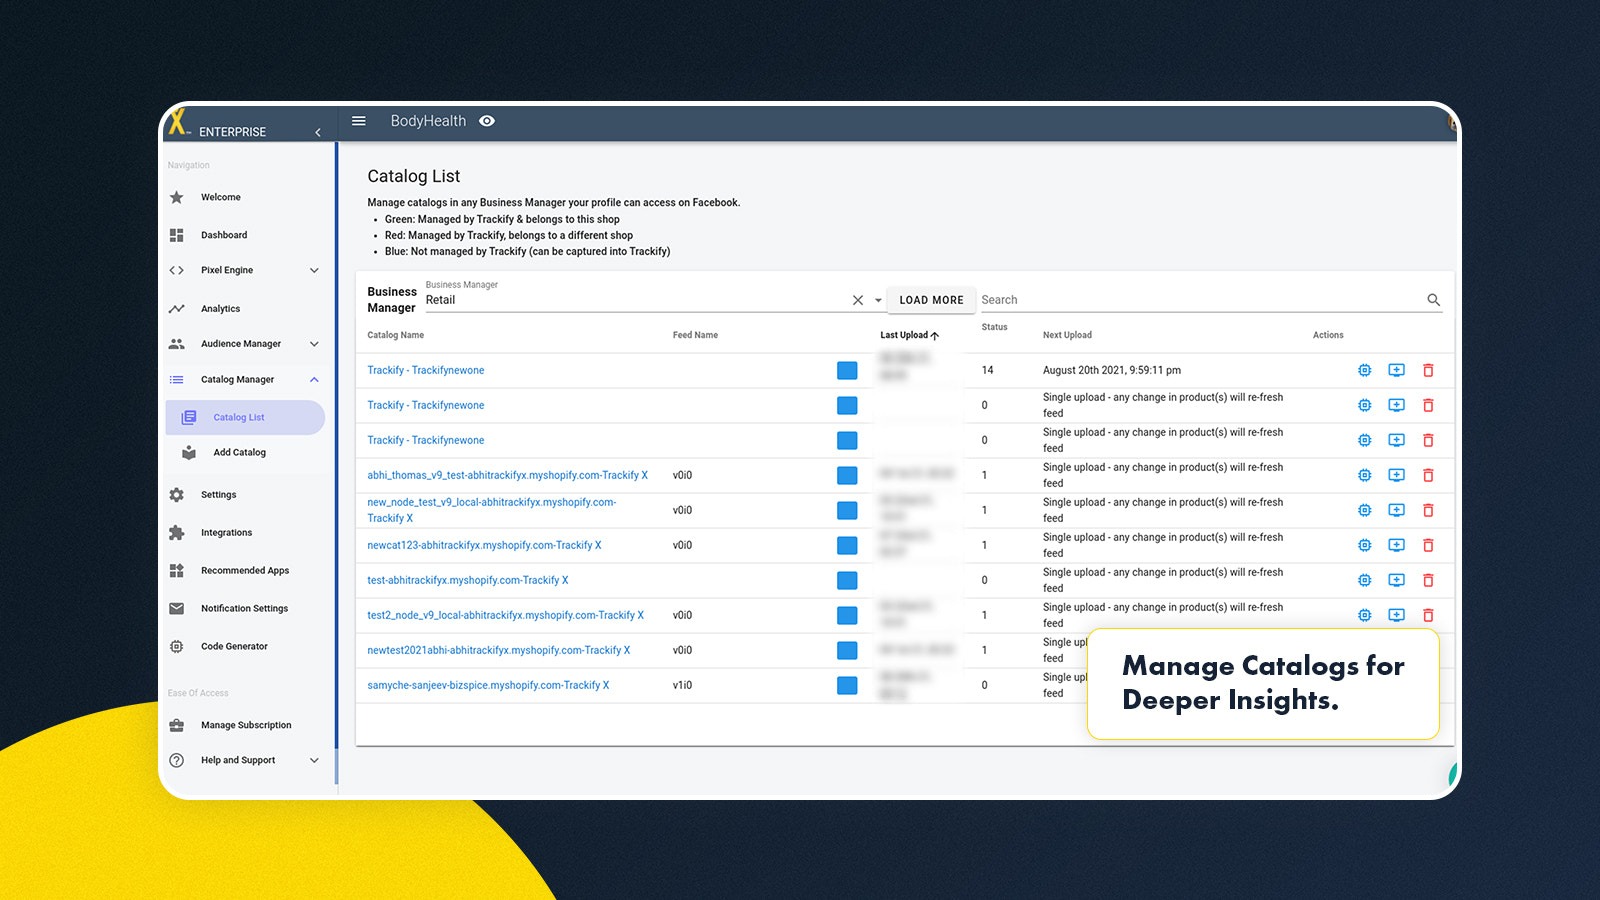Open settings gear for test-abhitrackifyx catalog

click(1364, 580)
